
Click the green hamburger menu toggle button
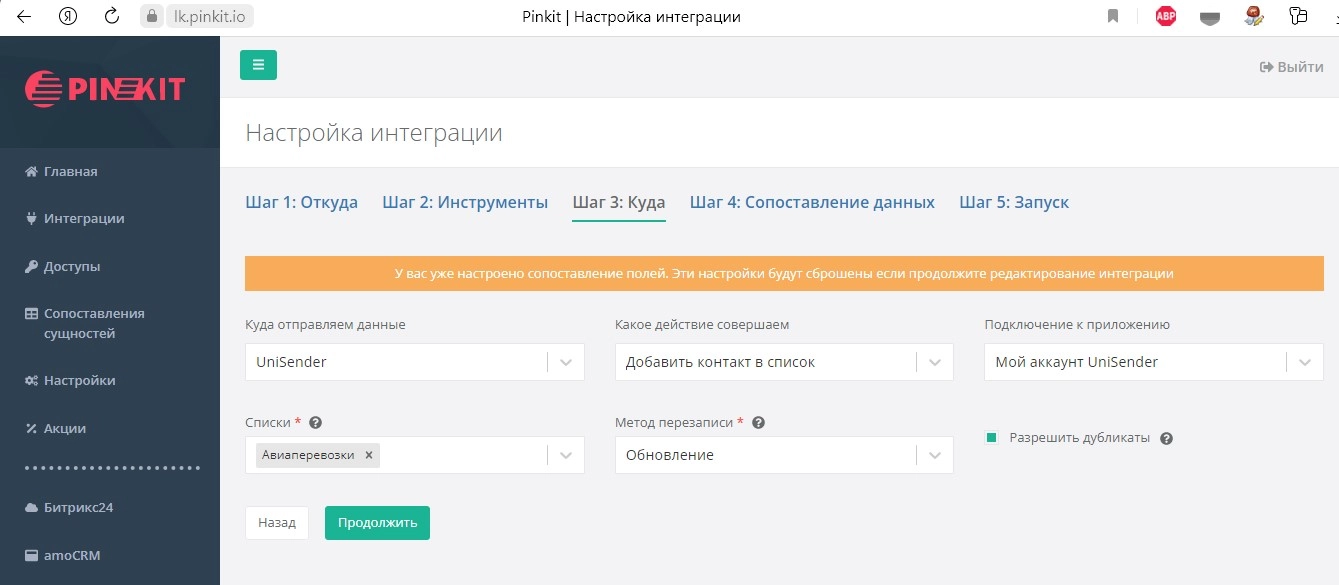(x=258, y=65)
